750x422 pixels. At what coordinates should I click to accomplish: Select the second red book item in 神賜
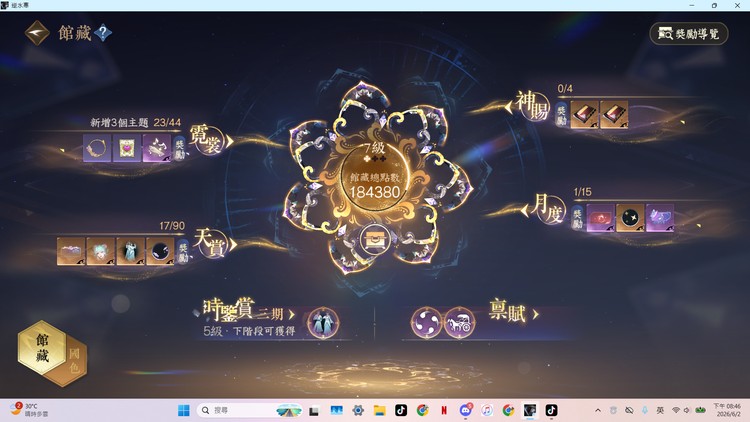coord(614,115)
